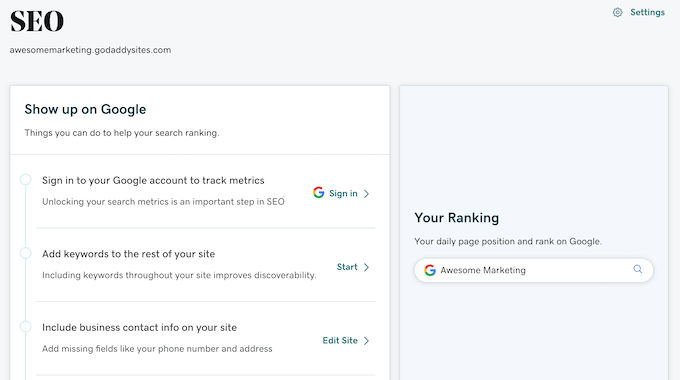The width and height of the screenshot is (680, 380).
Task: Click the awesomemarketing.godaddysites.com site address
Action: 90,50
